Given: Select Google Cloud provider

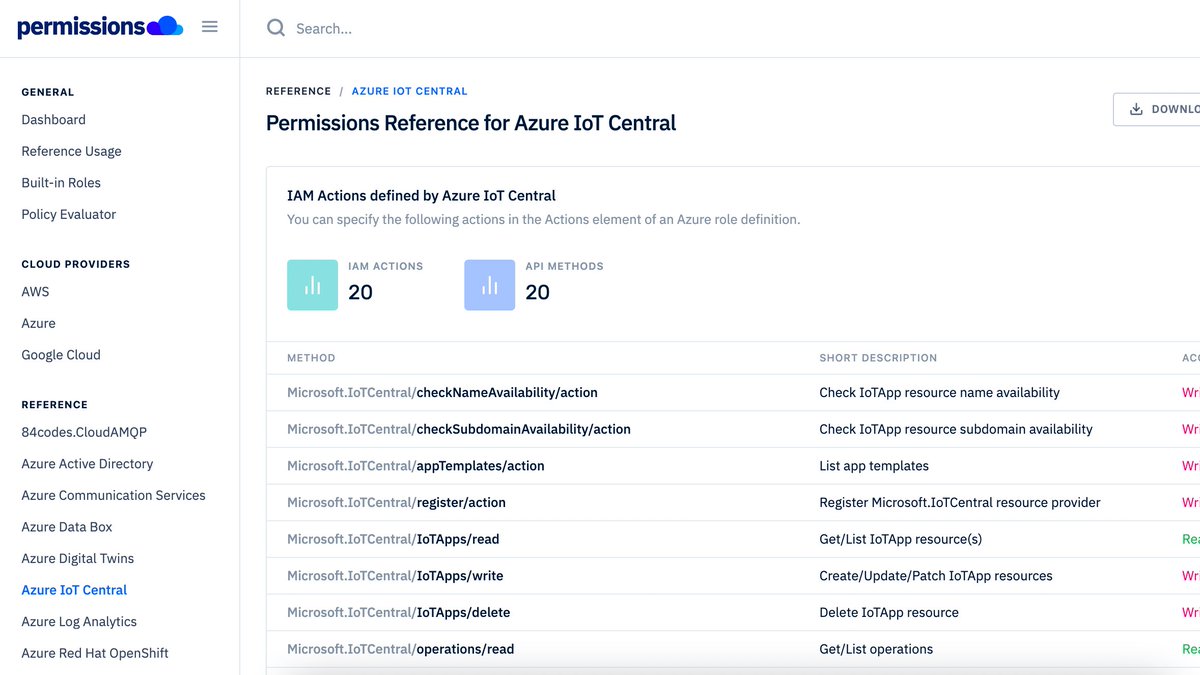Looking at the screenshot, I should [x=61, y=355].
